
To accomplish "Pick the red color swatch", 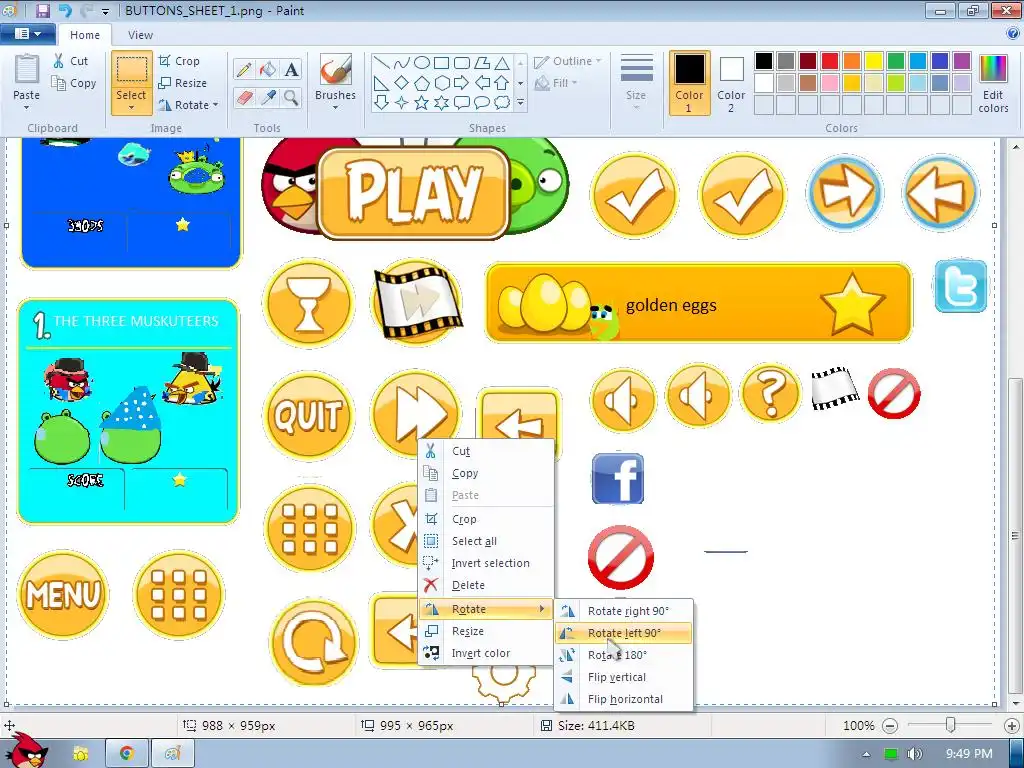I will pyautogui.click(x=830, y=61).
